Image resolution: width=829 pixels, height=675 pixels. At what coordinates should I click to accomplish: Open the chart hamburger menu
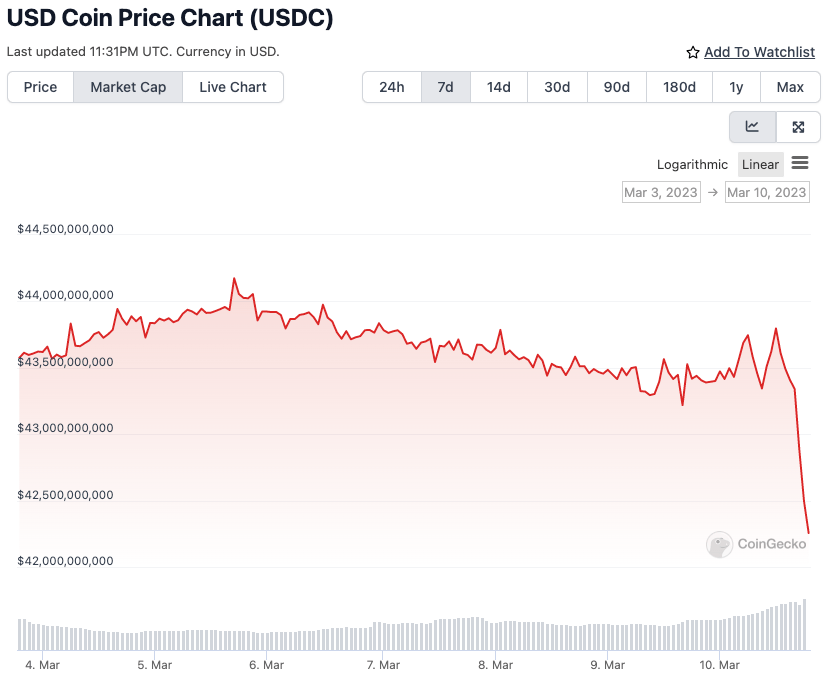coord(800,163)
